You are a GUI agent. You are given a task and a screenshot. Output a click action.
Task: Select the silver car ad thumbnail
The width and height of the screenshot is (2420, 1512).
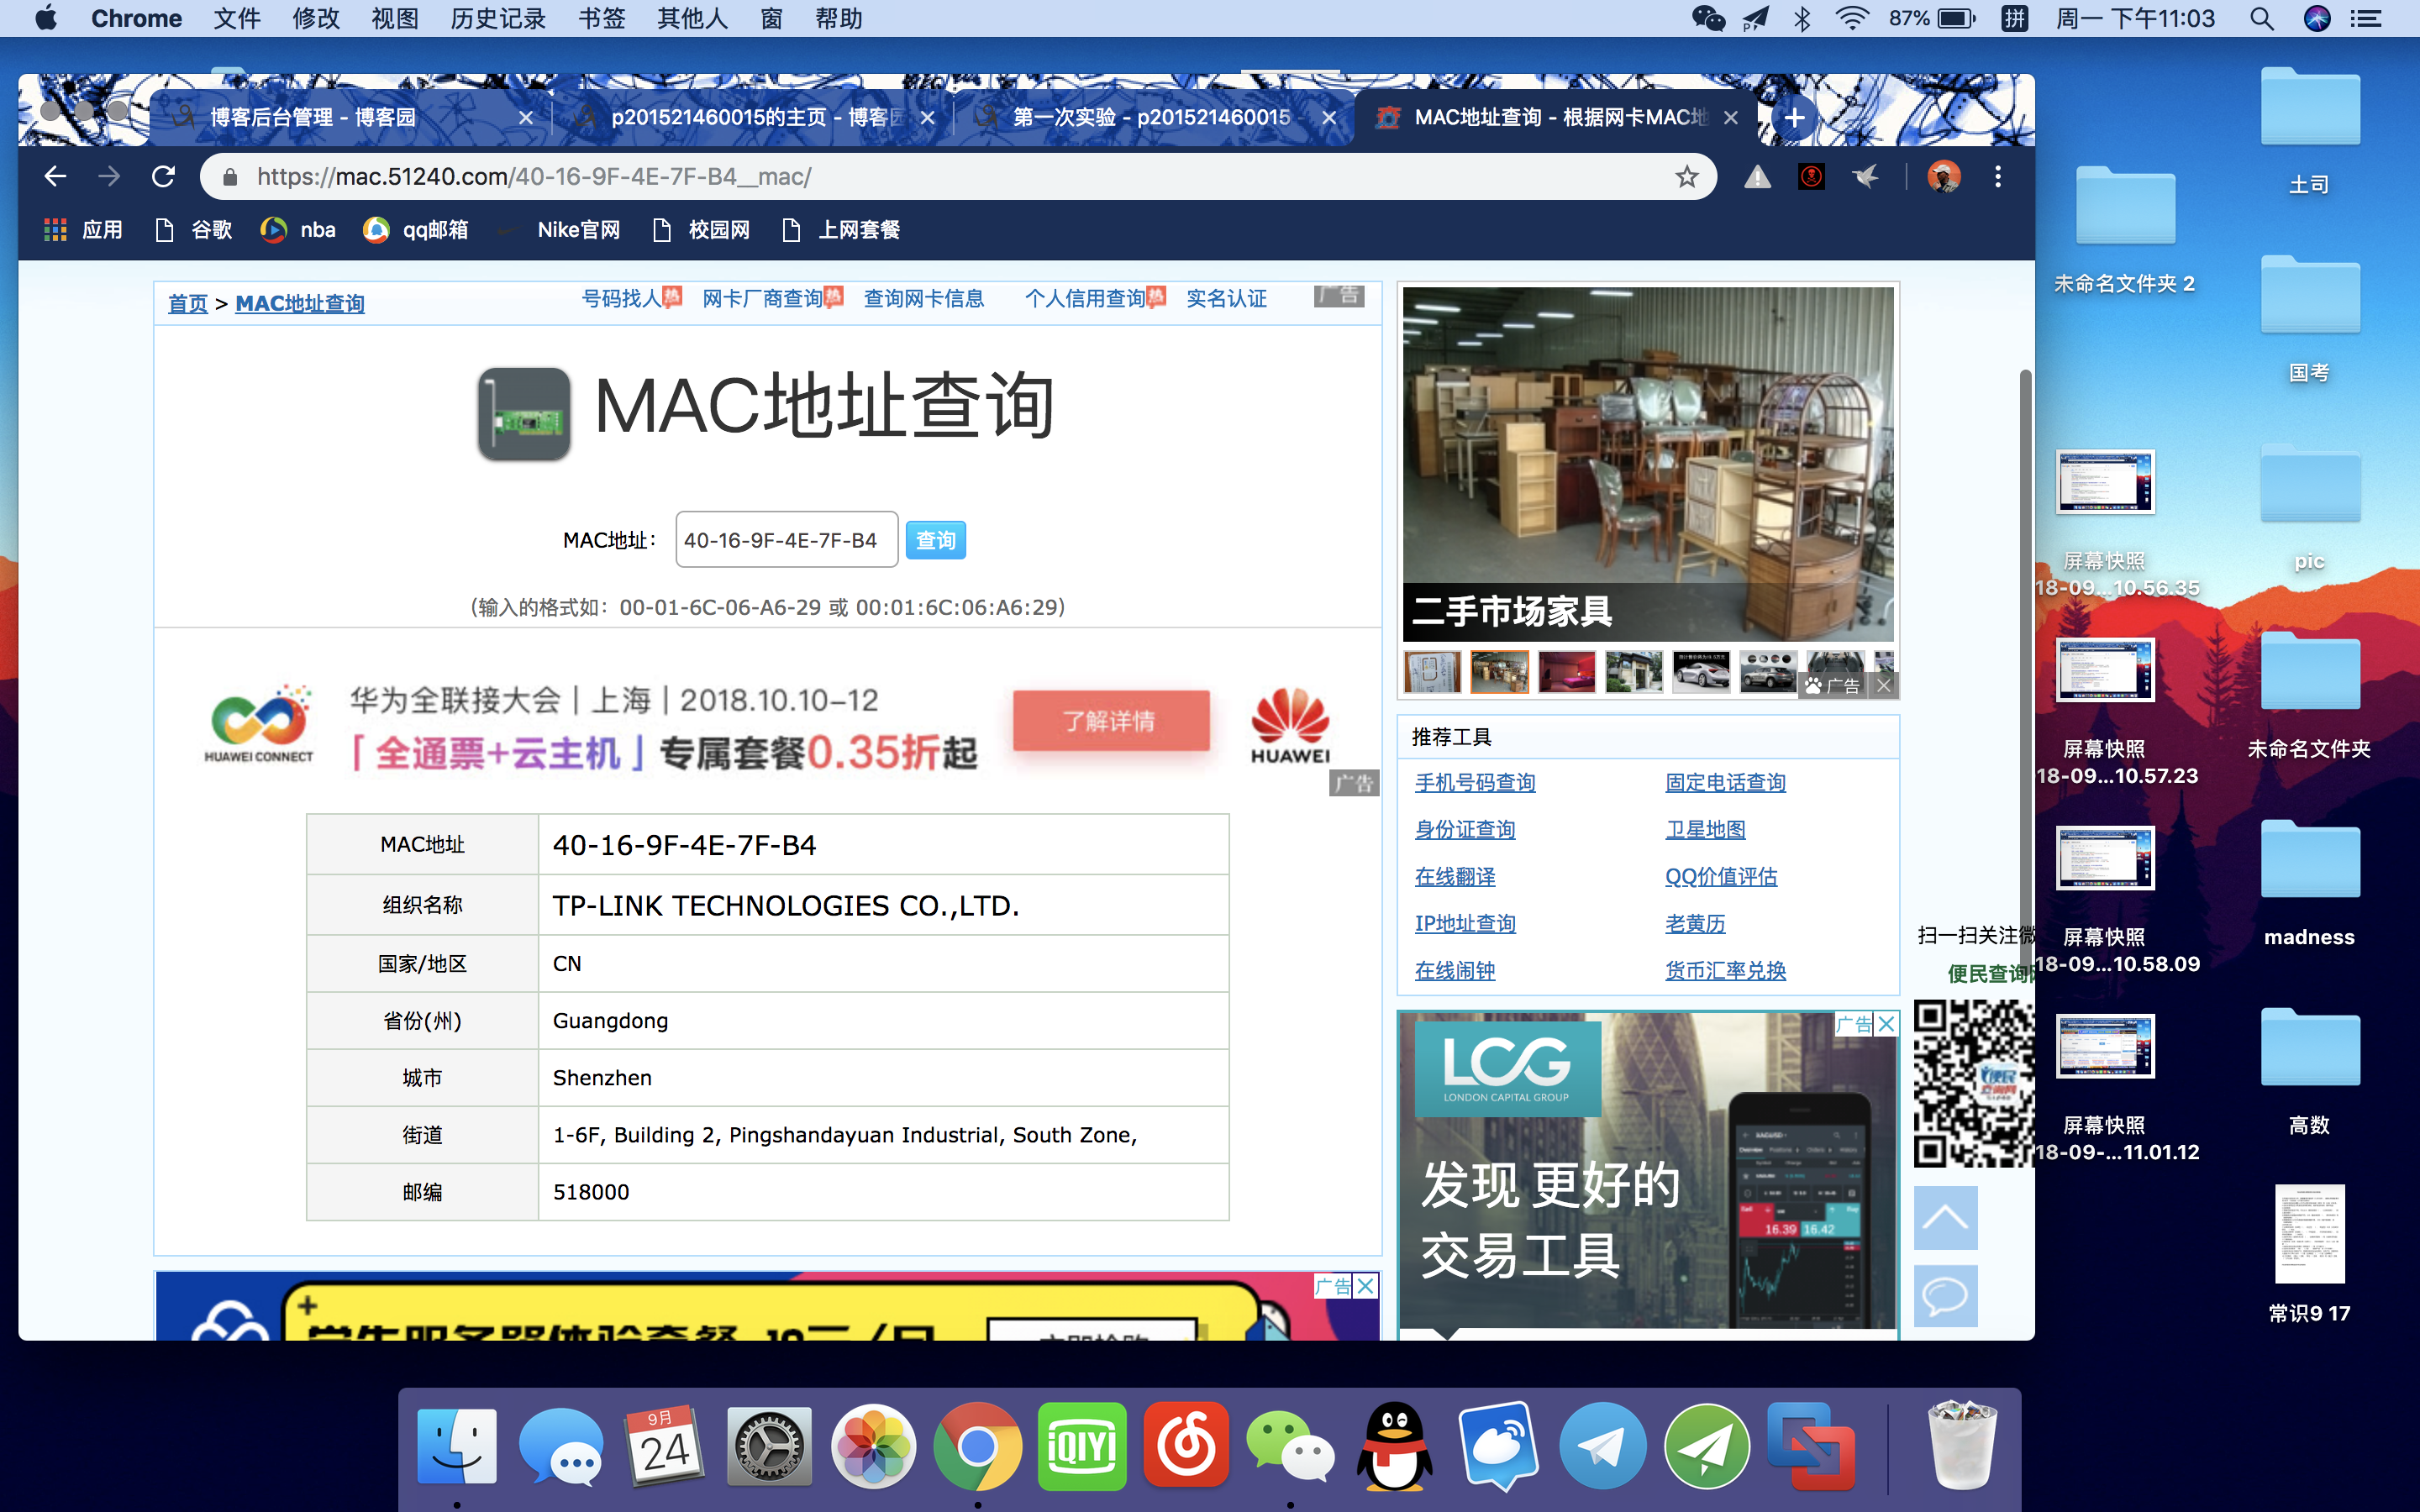point(1701,671)
